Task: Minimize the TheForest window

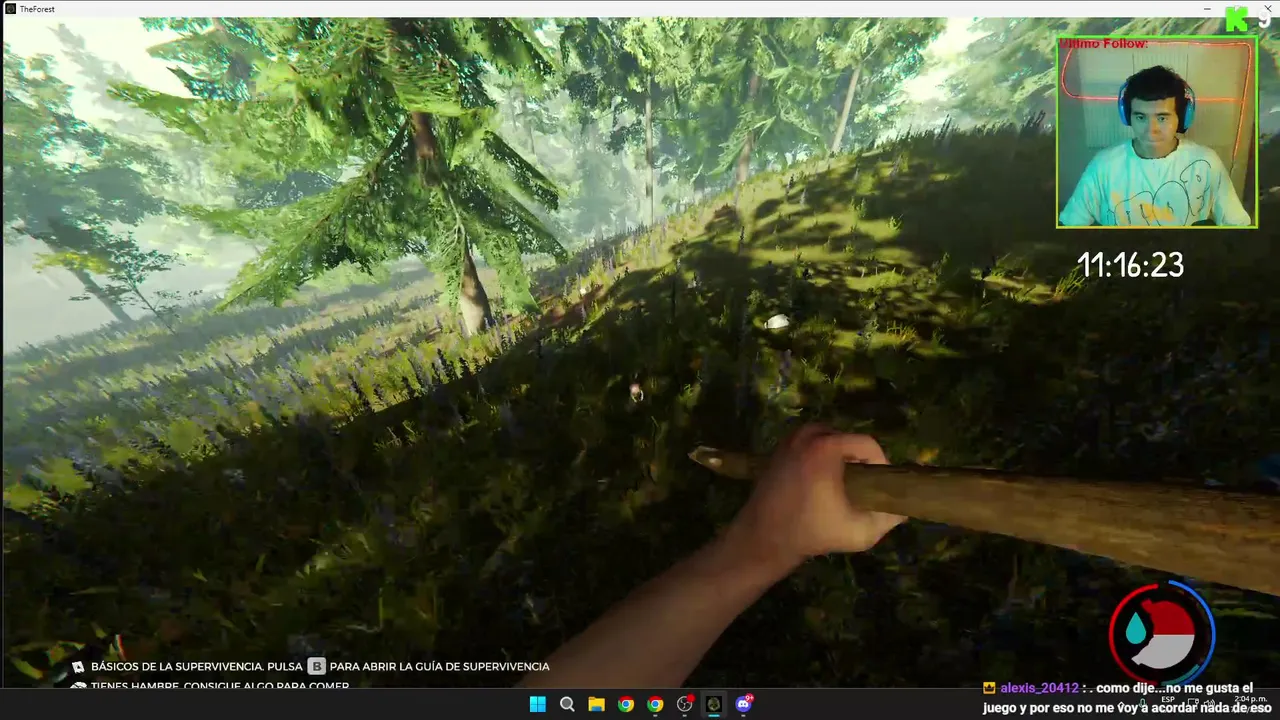Action: [x=1206, y=8]
